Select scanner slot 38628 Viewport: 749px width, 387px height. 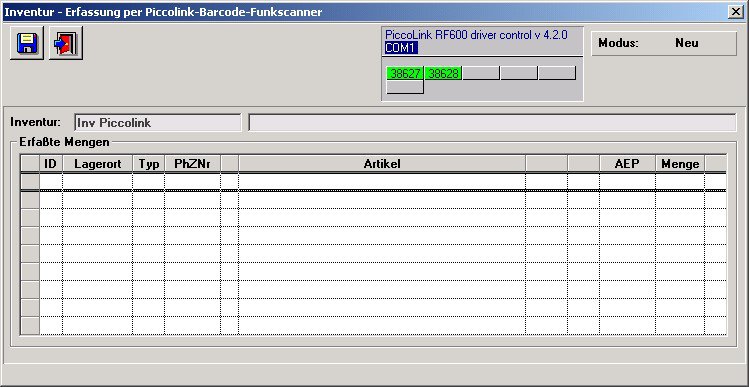tap(443, 74)
